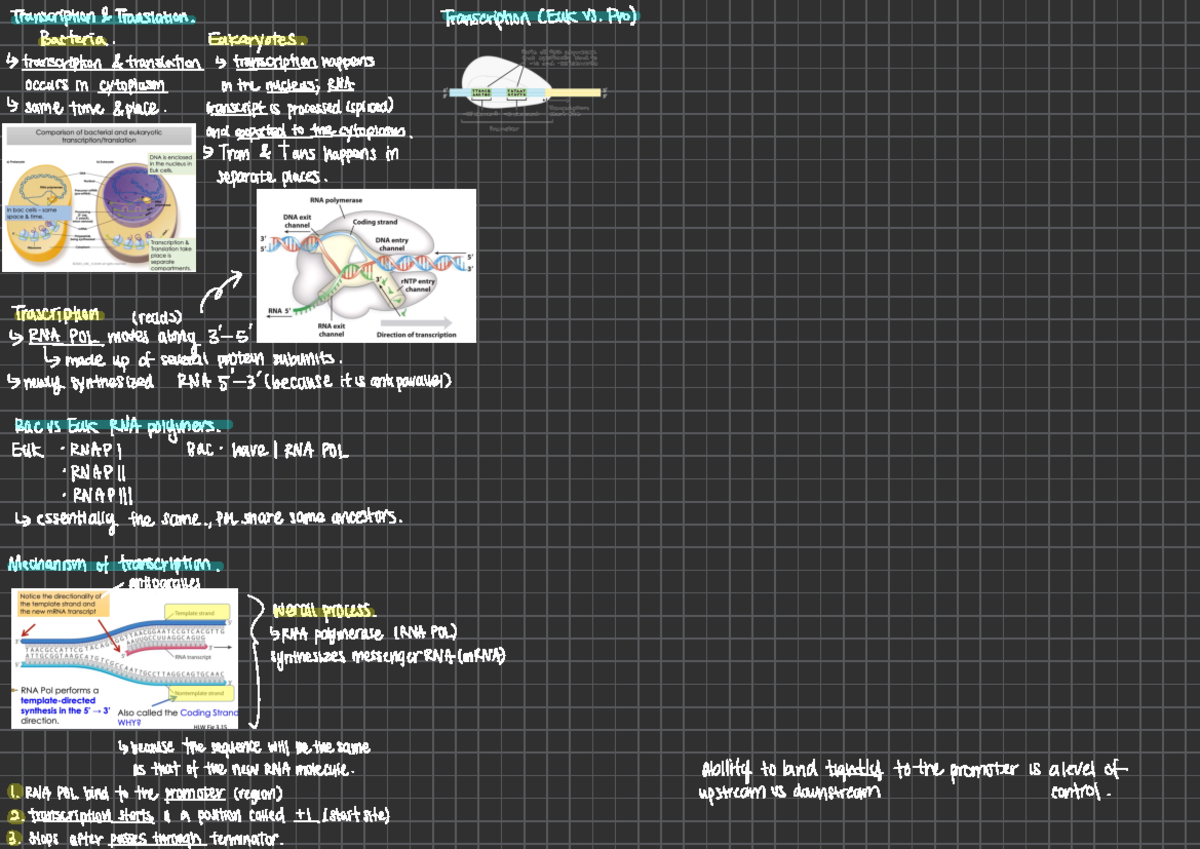
Task: Click the highlighted 'overall process' label
Action: click(x=322, y=610)
